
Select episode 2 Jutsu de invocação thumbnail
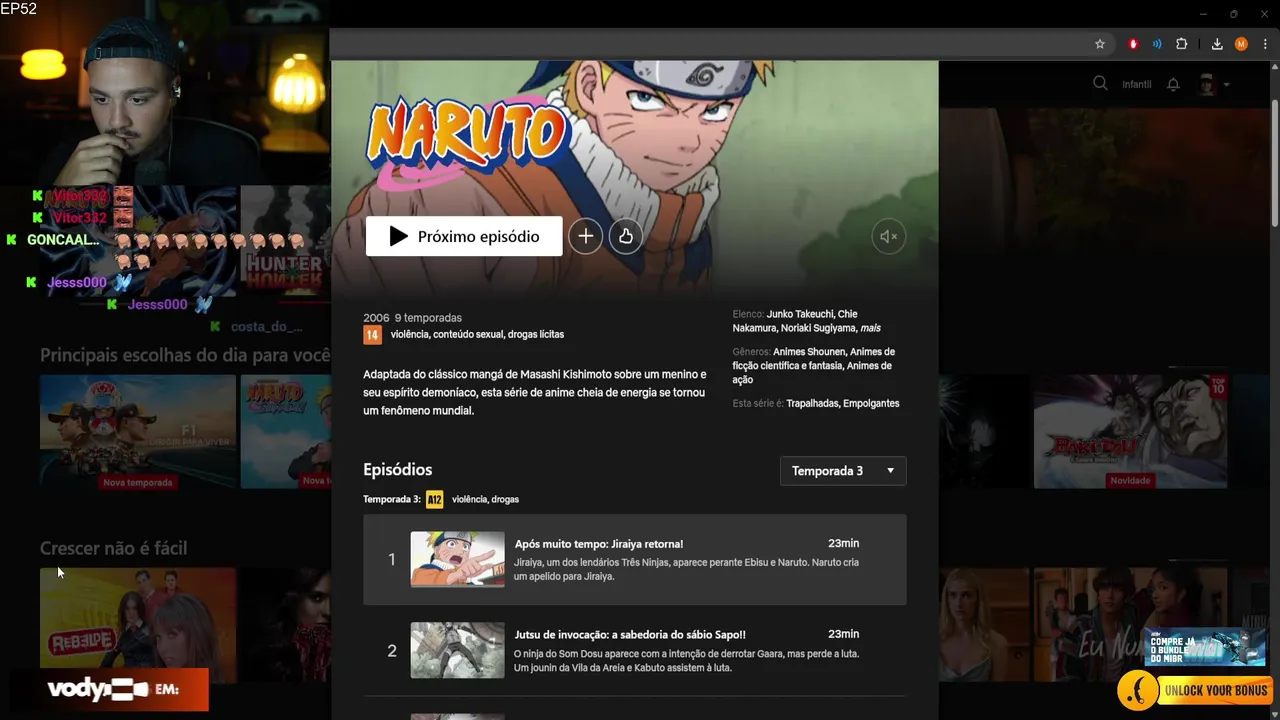[458, 650]
